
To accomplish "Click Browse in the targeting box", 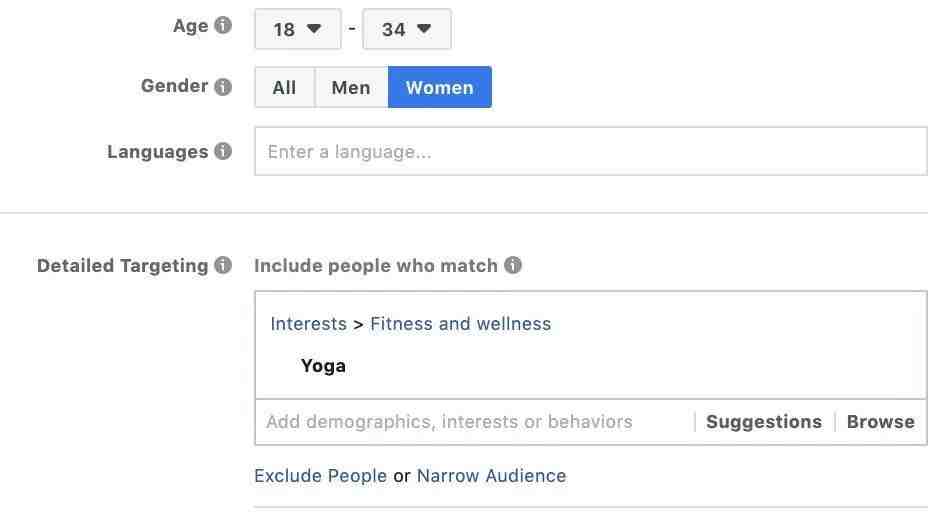I will (x=880, y=422).
